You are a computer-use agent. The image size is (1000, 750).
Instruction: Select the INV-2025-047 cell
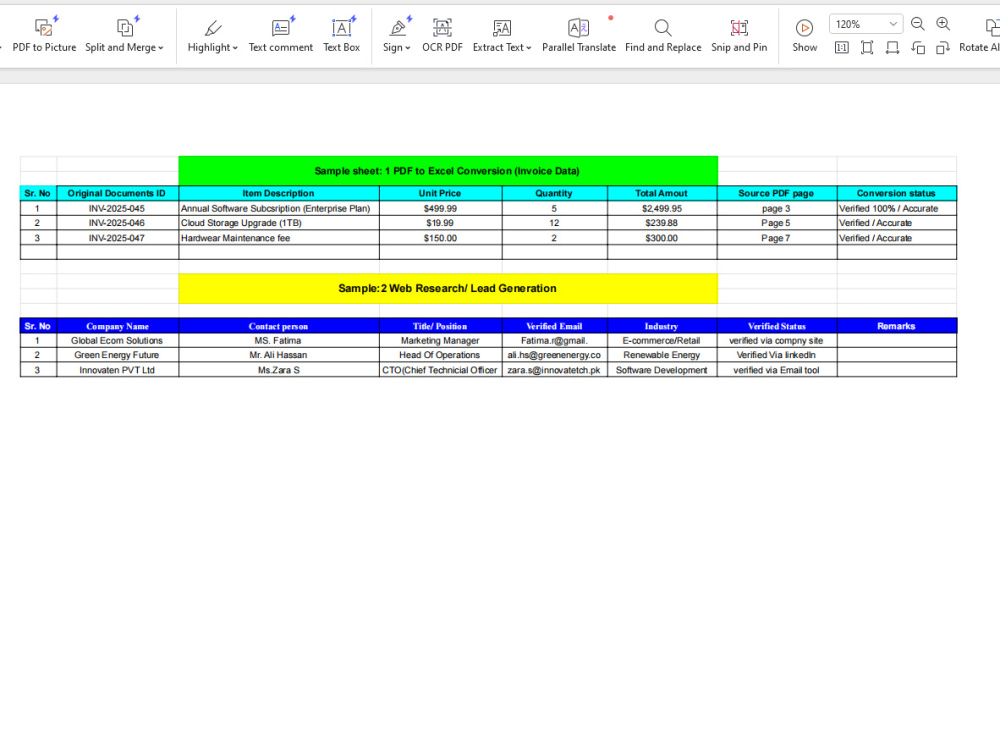[117, 238]
